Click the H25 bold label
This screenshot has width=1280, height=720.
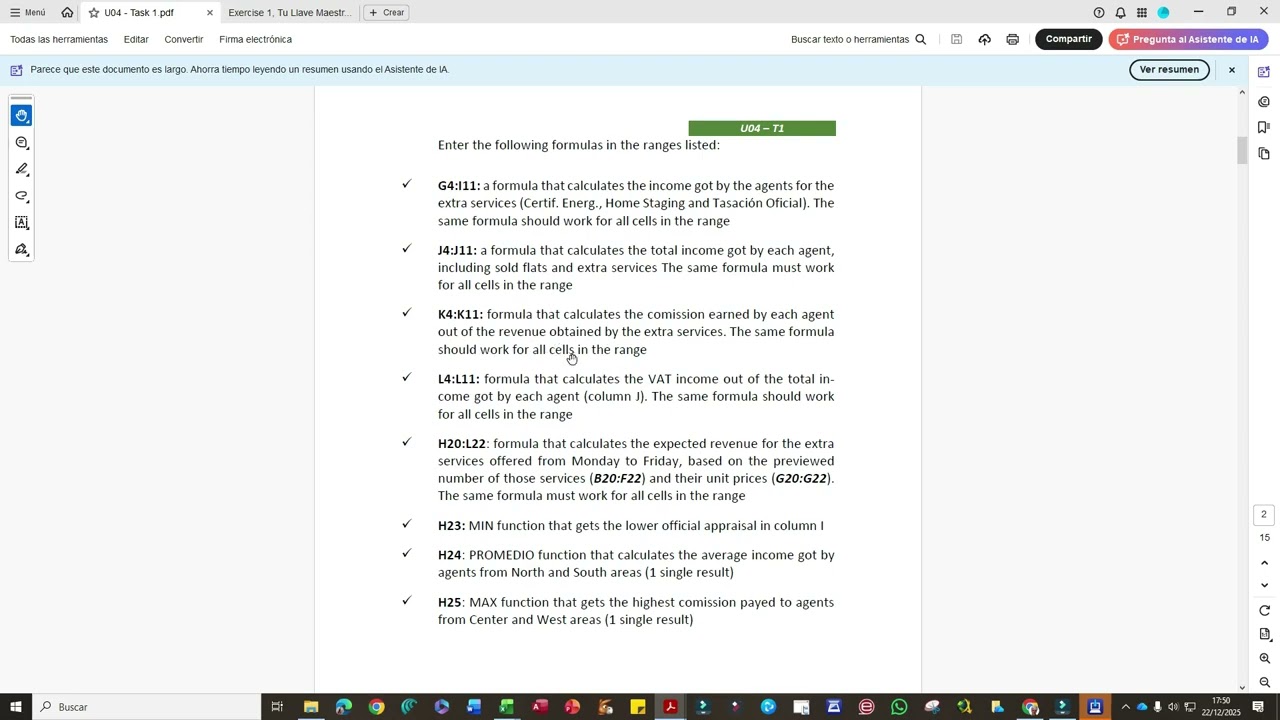tap(450, 602)
